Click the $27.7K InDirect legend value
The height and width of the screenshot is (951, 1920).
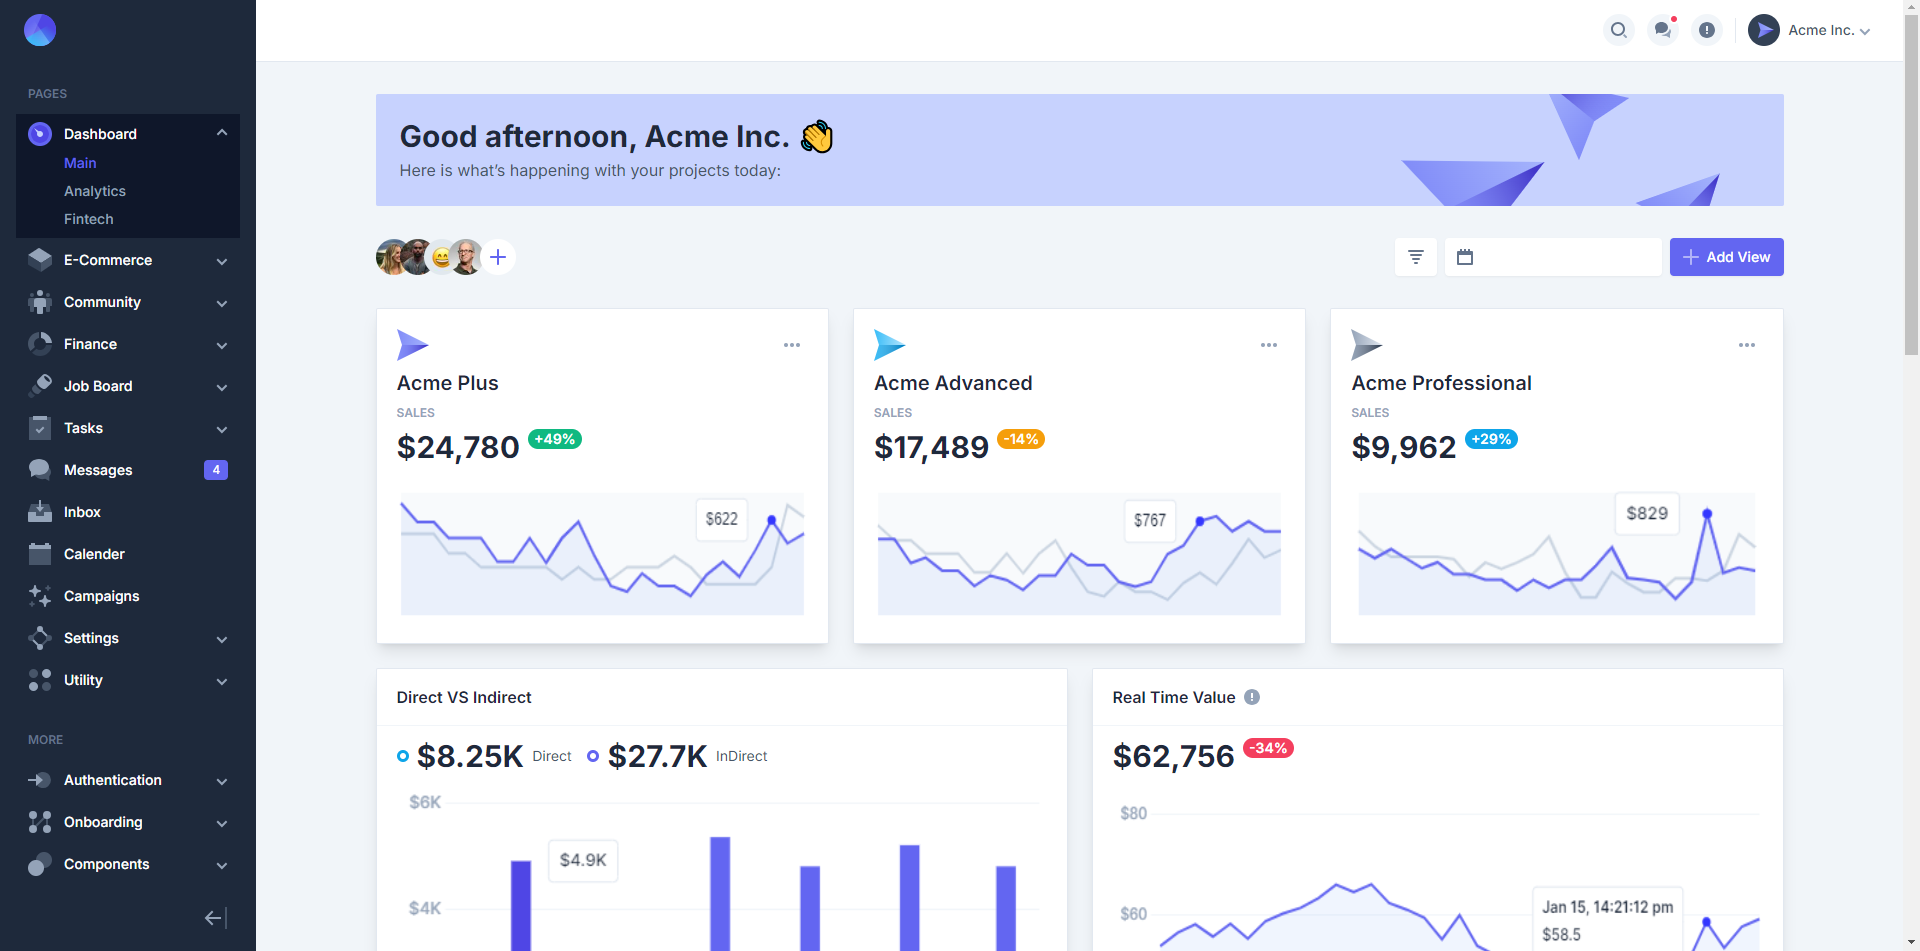(657, 756)
